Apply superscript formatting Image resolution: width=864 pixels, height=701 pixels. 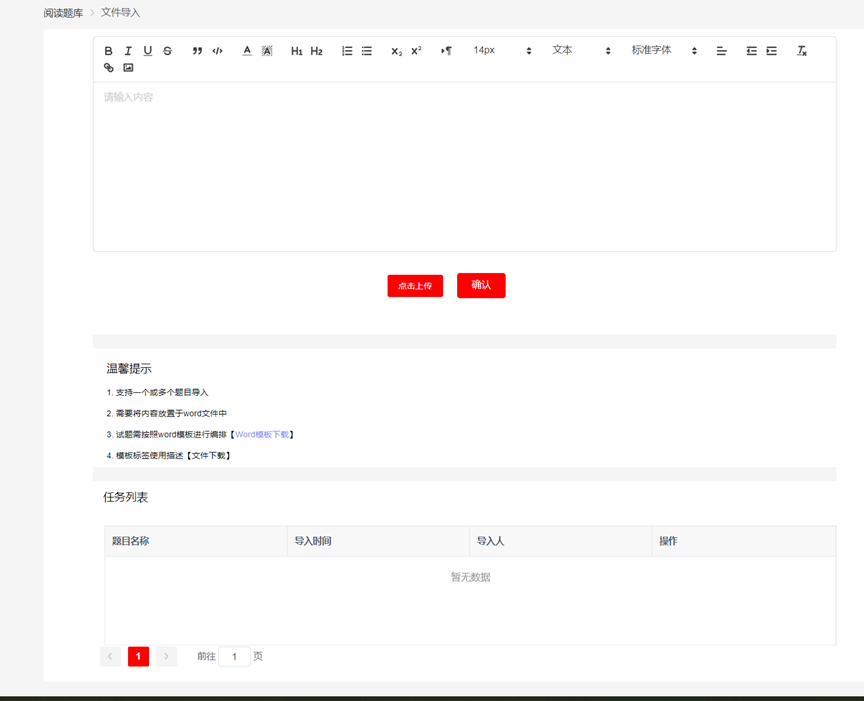tap(416, 51)
